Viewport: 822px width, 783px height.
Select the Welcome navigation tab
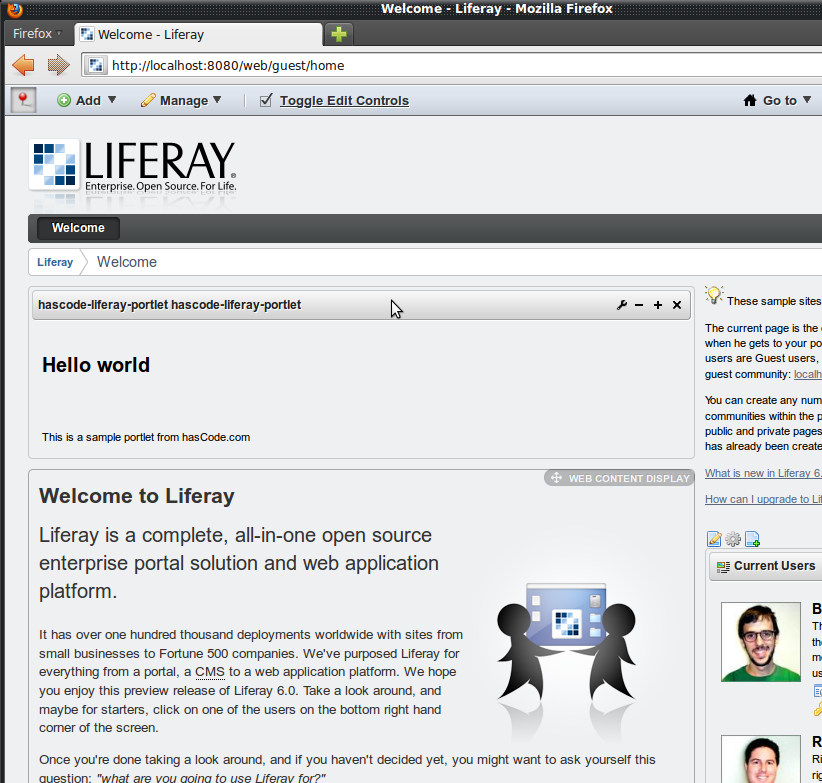[78, 228]
